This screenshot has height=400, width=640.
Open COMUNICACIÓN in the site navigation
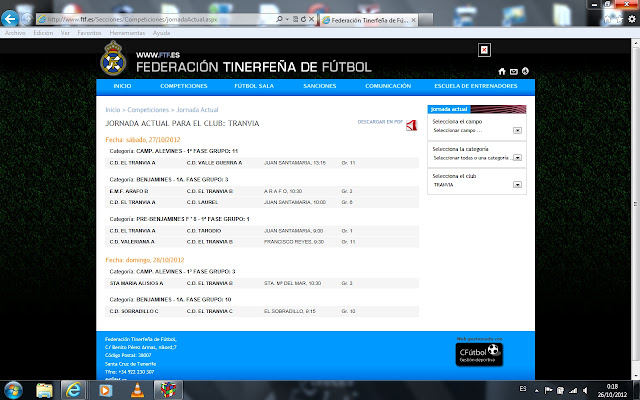tap(388, 86)
